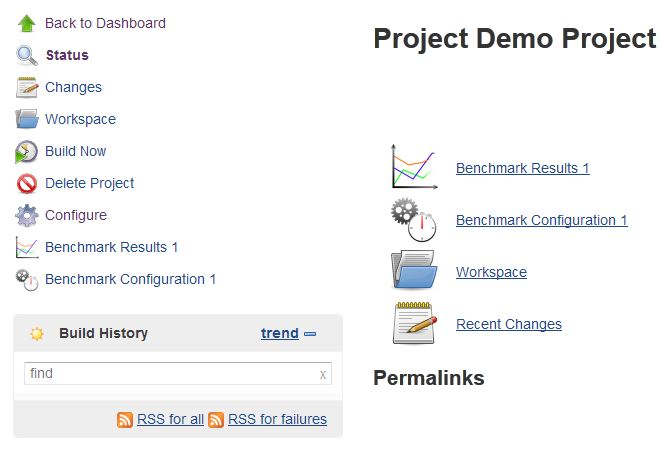Click the Build Now clock icon

click(27, 151)
